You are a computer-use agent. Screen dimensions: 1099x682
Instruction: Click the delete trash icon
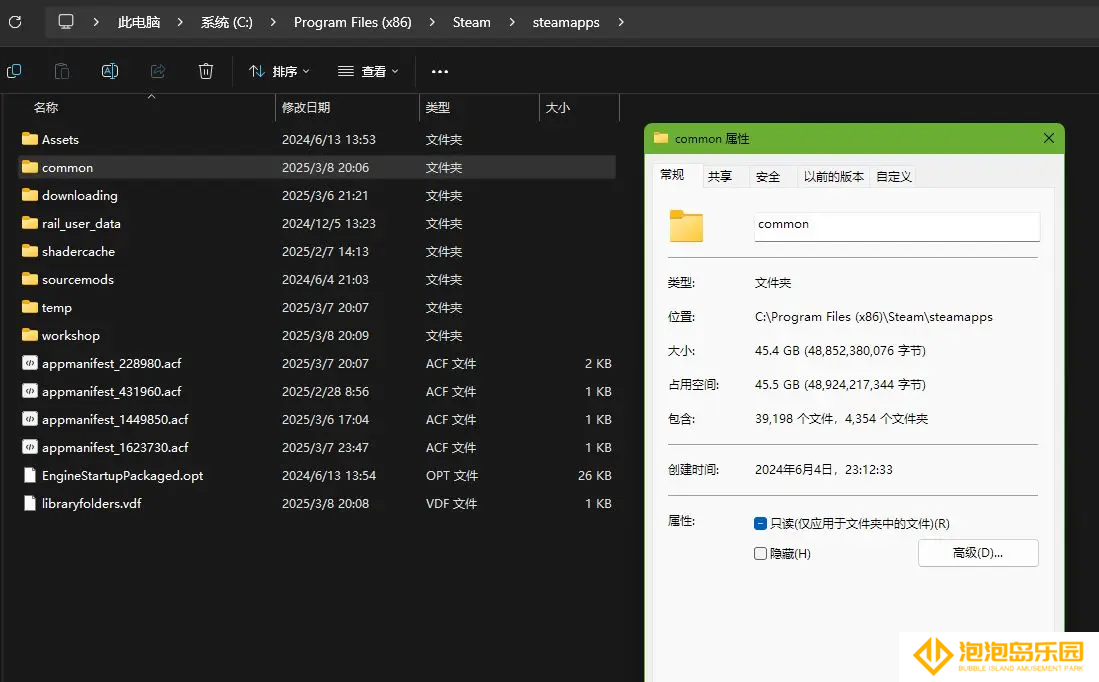tap(206, 71)
